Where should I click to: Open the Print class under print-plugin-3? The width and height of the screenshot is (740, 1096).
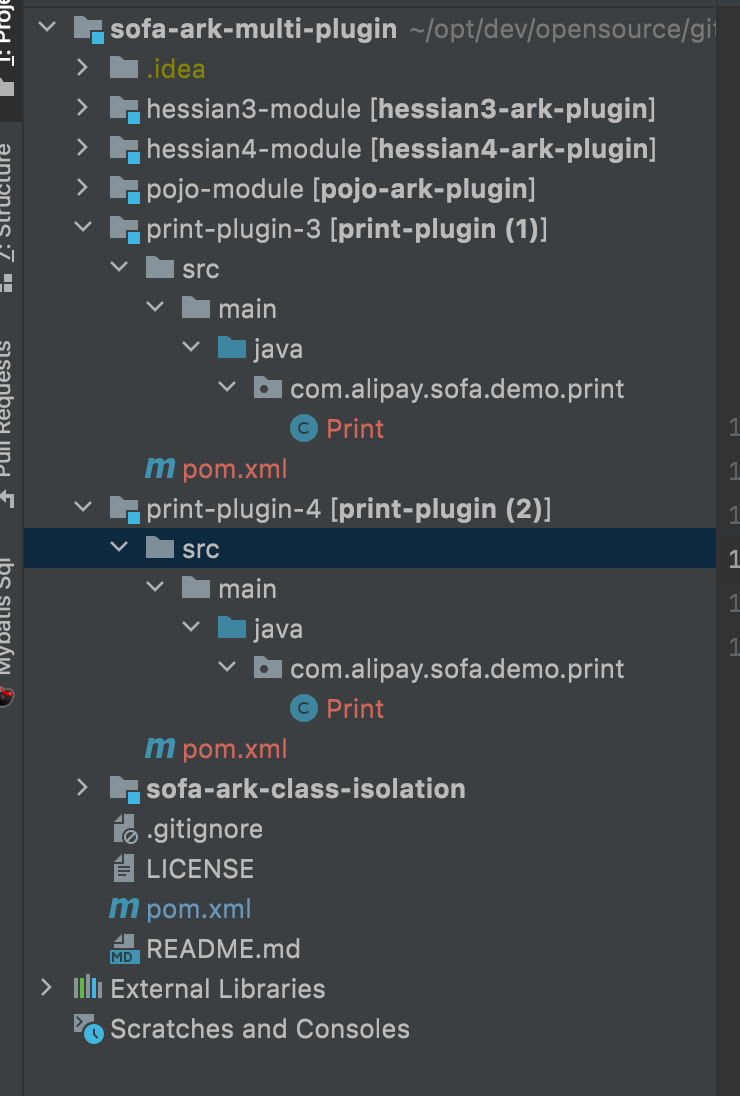point(355,428)
